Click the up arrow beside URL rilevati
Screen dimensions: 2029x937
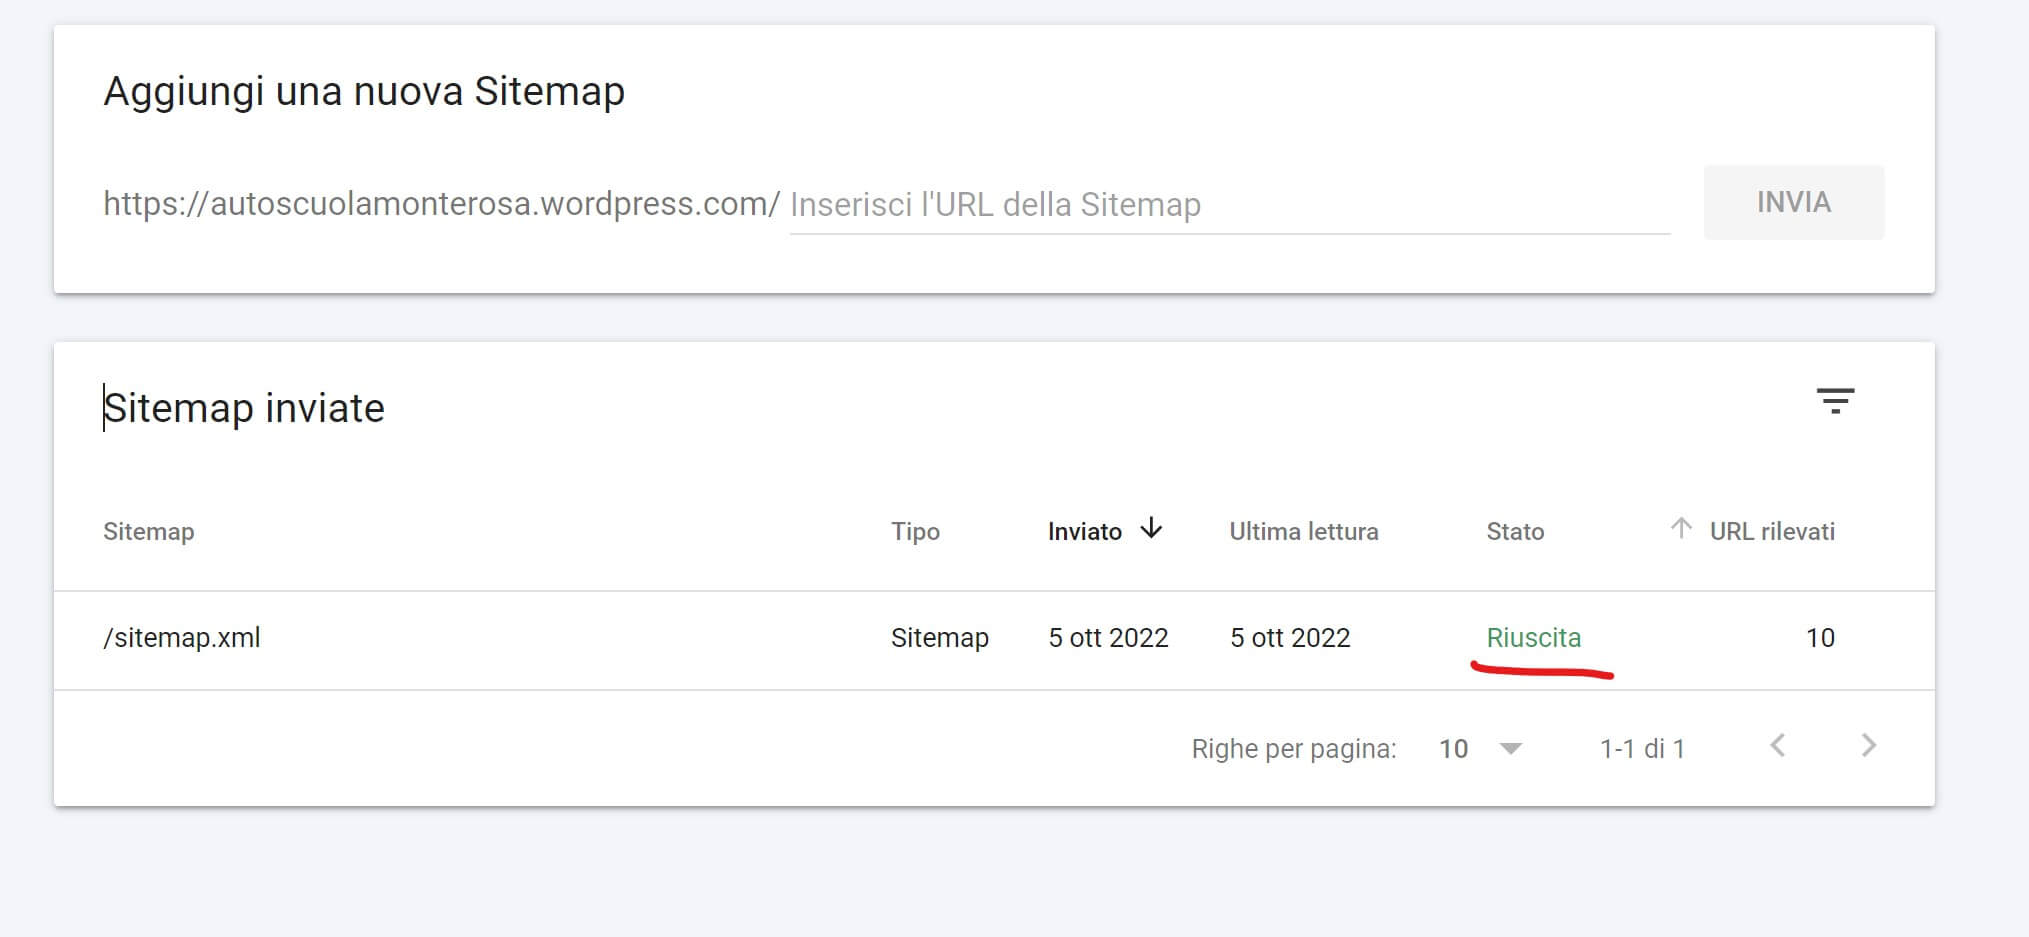pyautogui.click(x=1680, y=529)
